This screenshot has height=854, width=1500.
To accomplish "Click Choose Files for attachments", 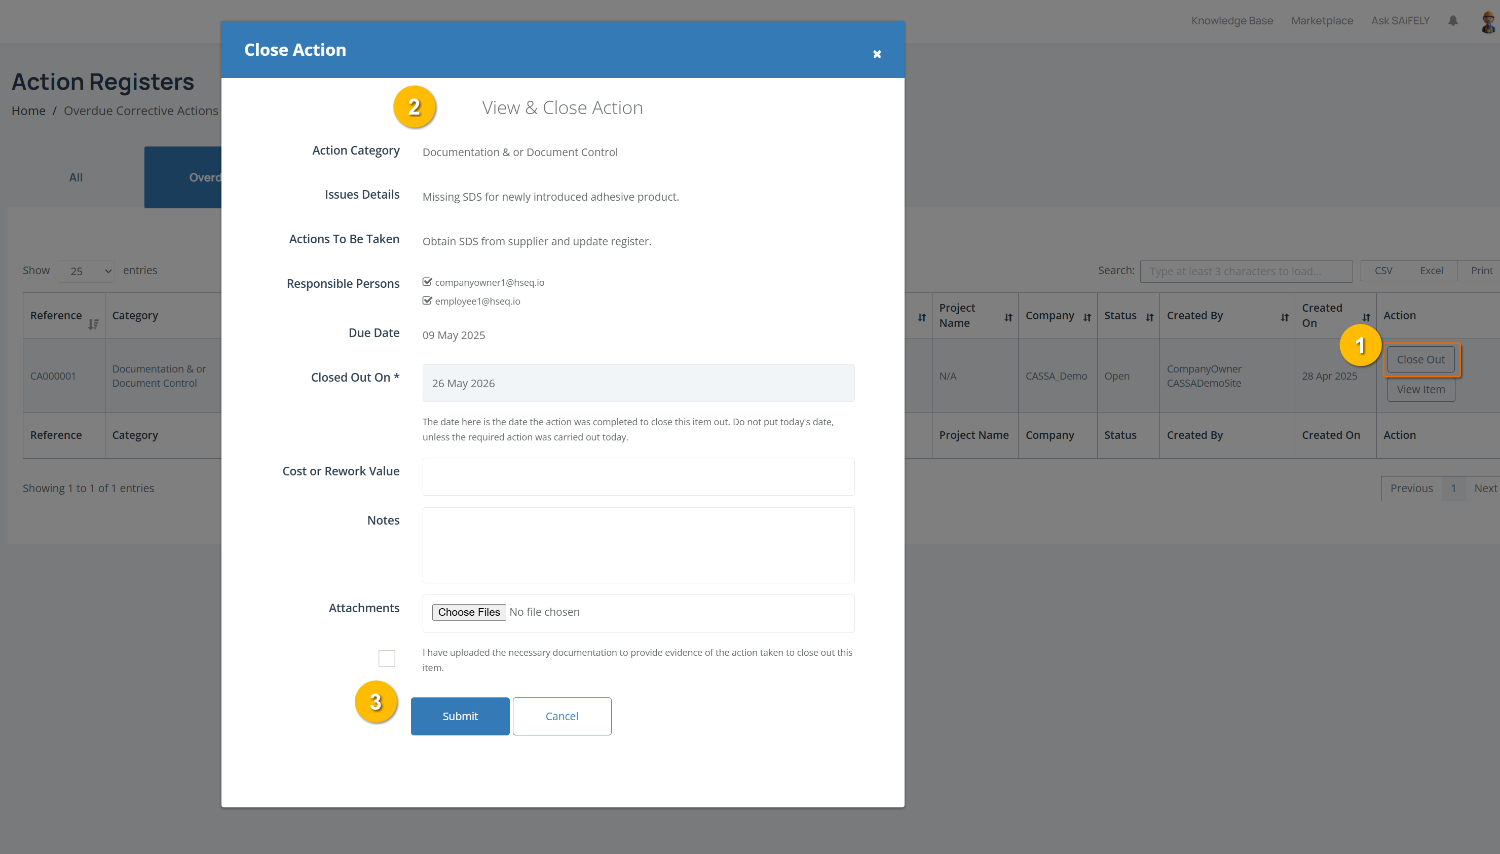I will pos(469,612).
